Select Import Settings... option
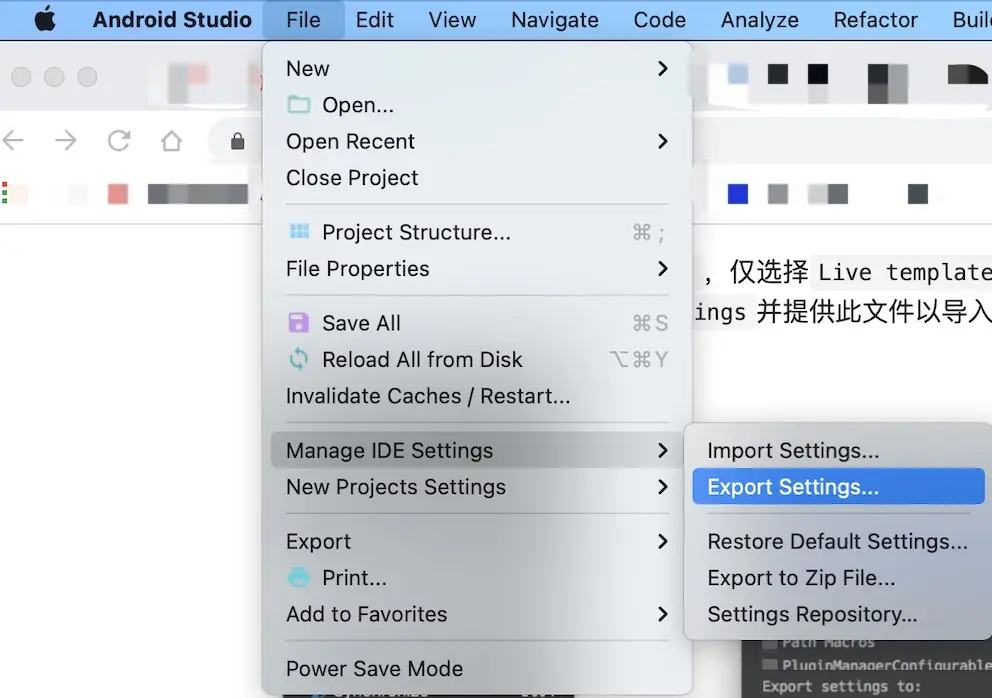The width and height of the screenshot is (992, 698). [x=793, y=451]
